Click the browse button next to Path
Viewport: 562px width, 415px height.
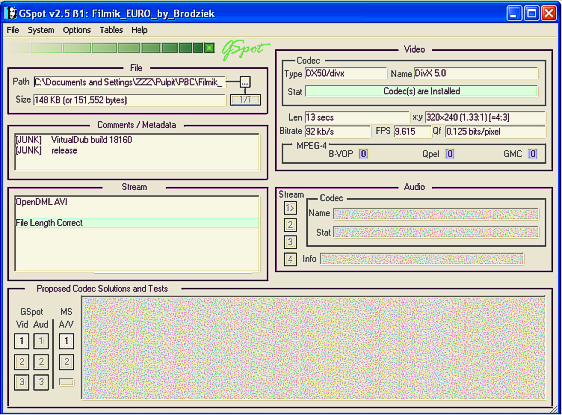point(245,82)
